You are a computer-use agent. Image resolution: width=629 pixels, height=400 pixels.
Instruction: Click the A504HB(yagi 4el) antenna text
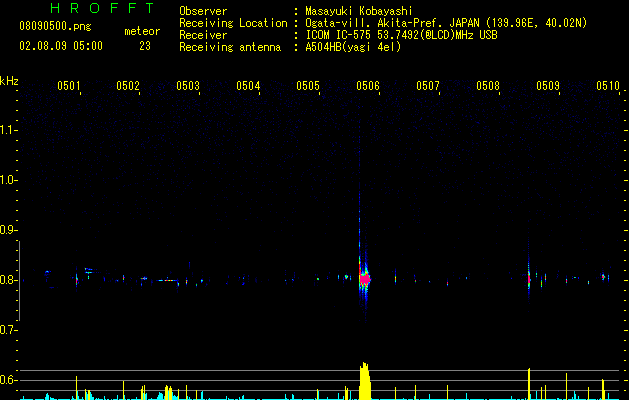pyautogui.click(x=353, y=47)
